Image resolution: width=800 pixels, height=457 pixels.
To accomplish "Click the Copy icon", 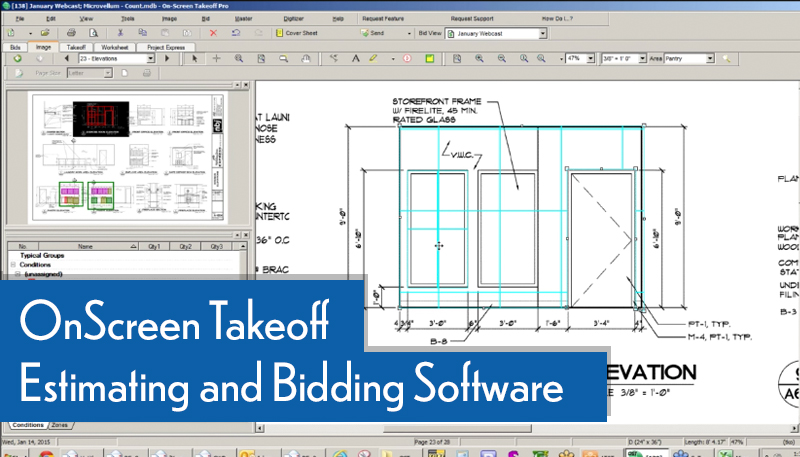I will click(143, 33).
